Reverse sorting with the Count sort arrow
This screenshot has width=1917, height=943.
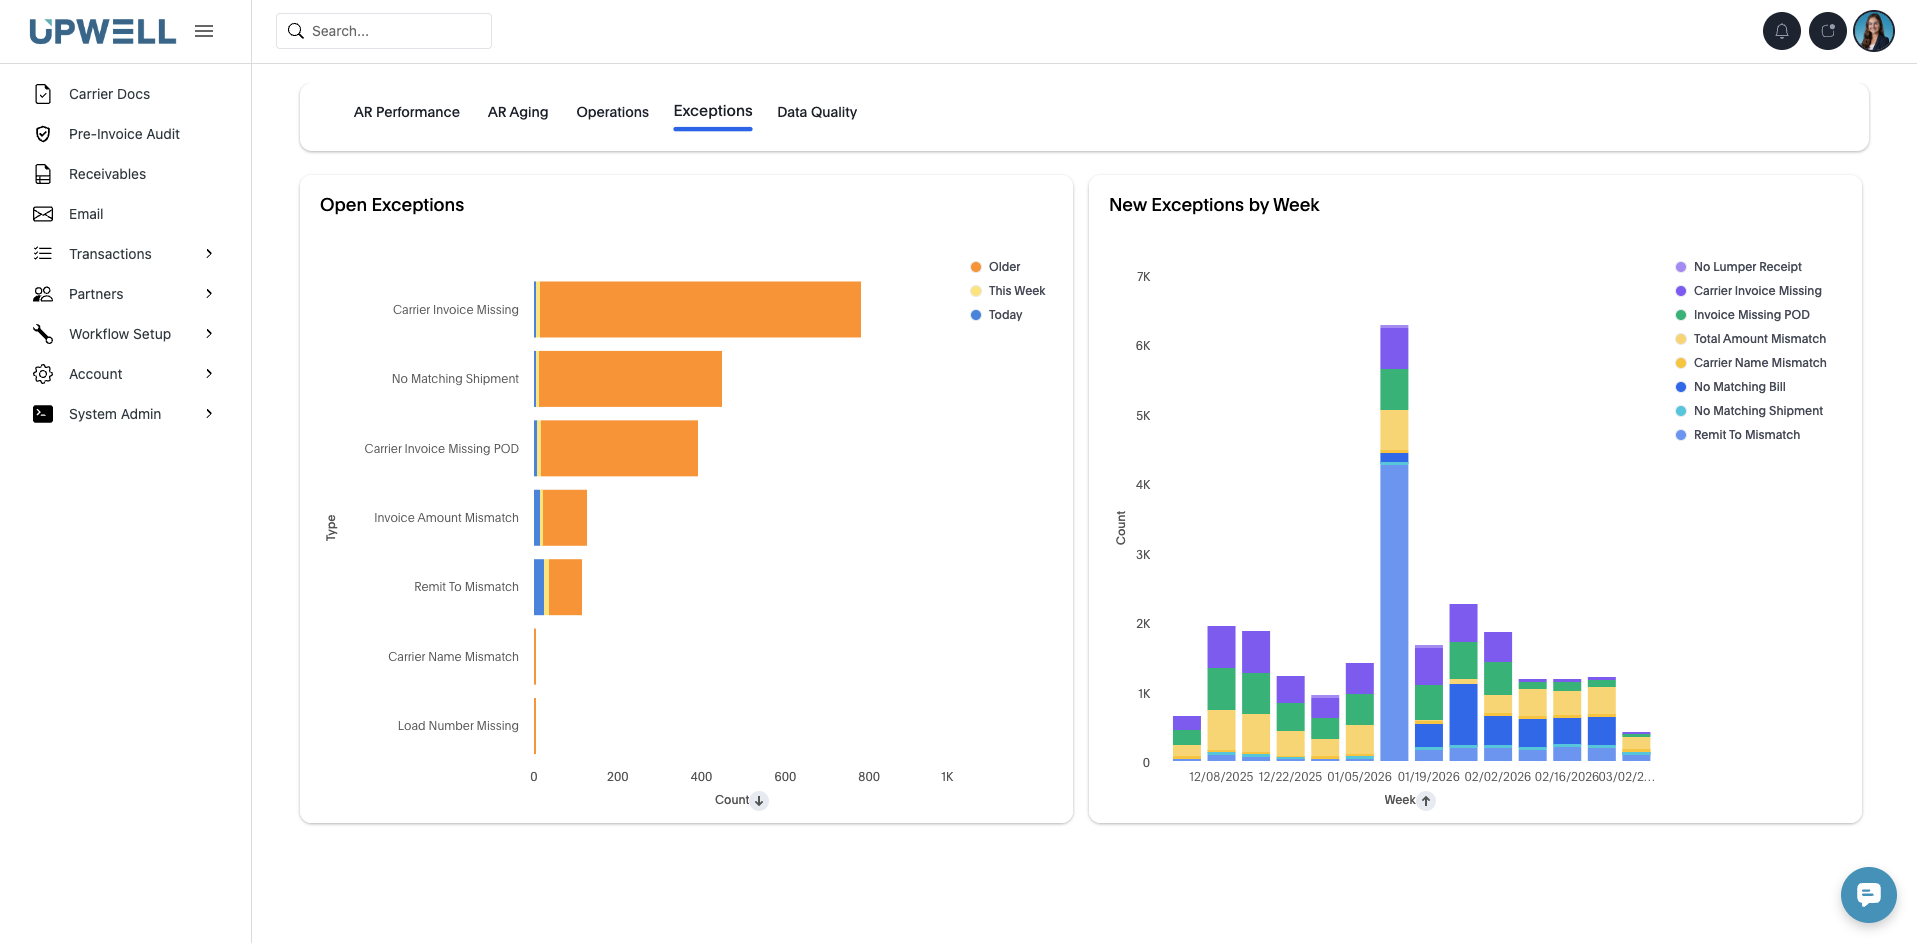point(758,800)
